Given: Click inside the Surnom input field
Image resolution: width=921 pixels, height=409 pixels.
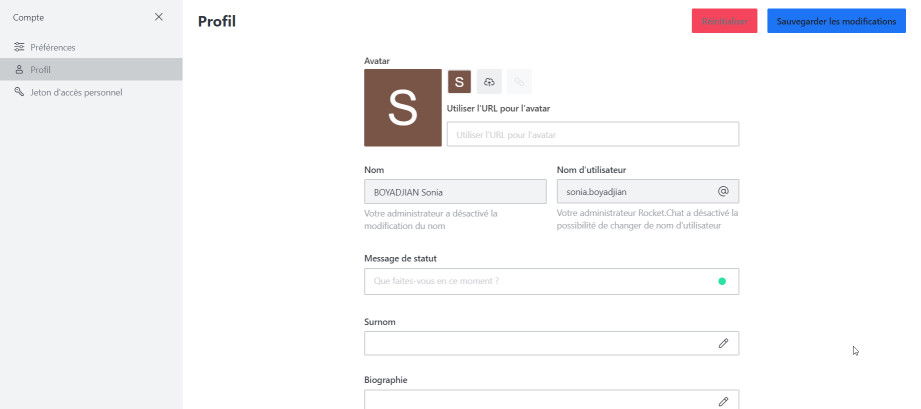Looking at the screenshot, I should pyautogui.click(x=552, y=343).
